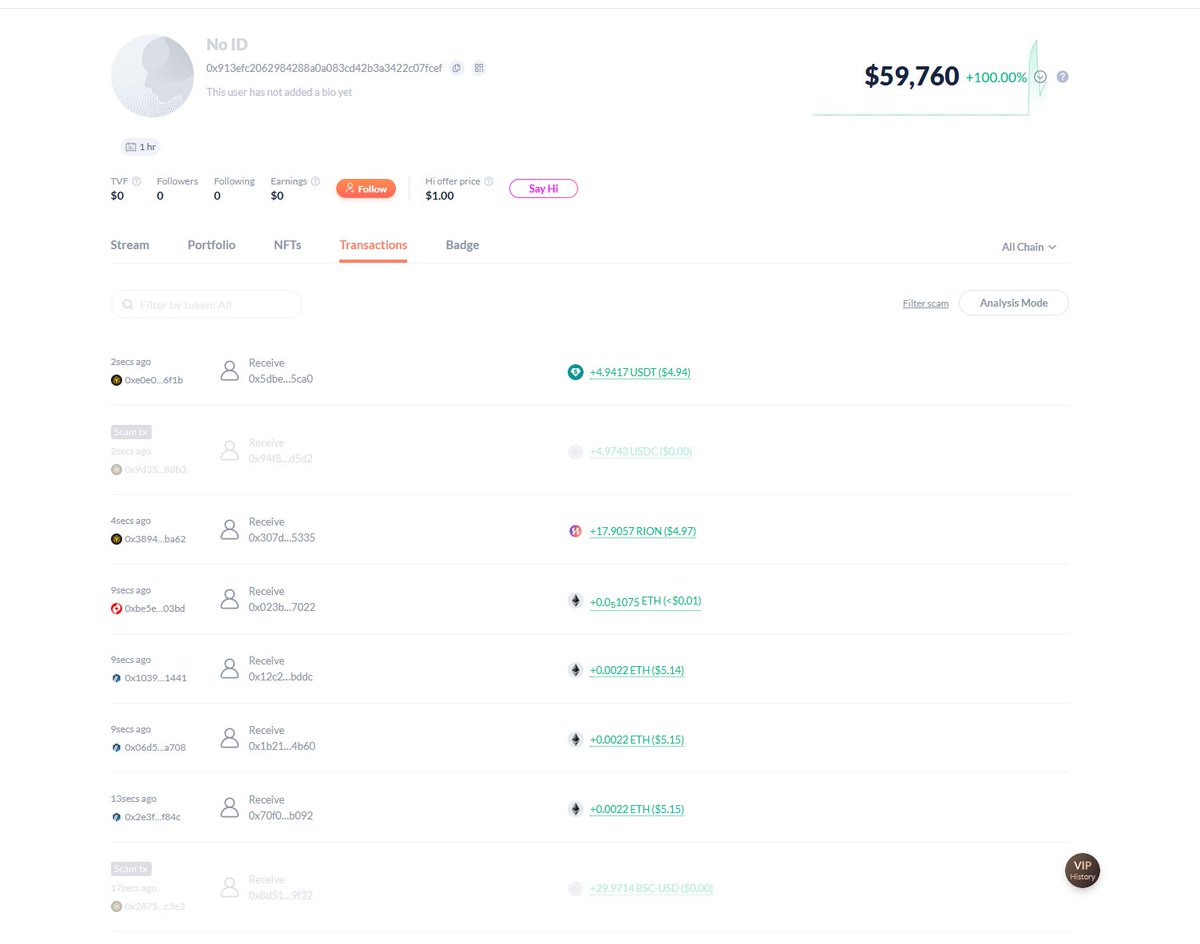Expand the net worth dropdown chevron
This screenshot has height=944, width=1200.
[x=1040, y=77]
